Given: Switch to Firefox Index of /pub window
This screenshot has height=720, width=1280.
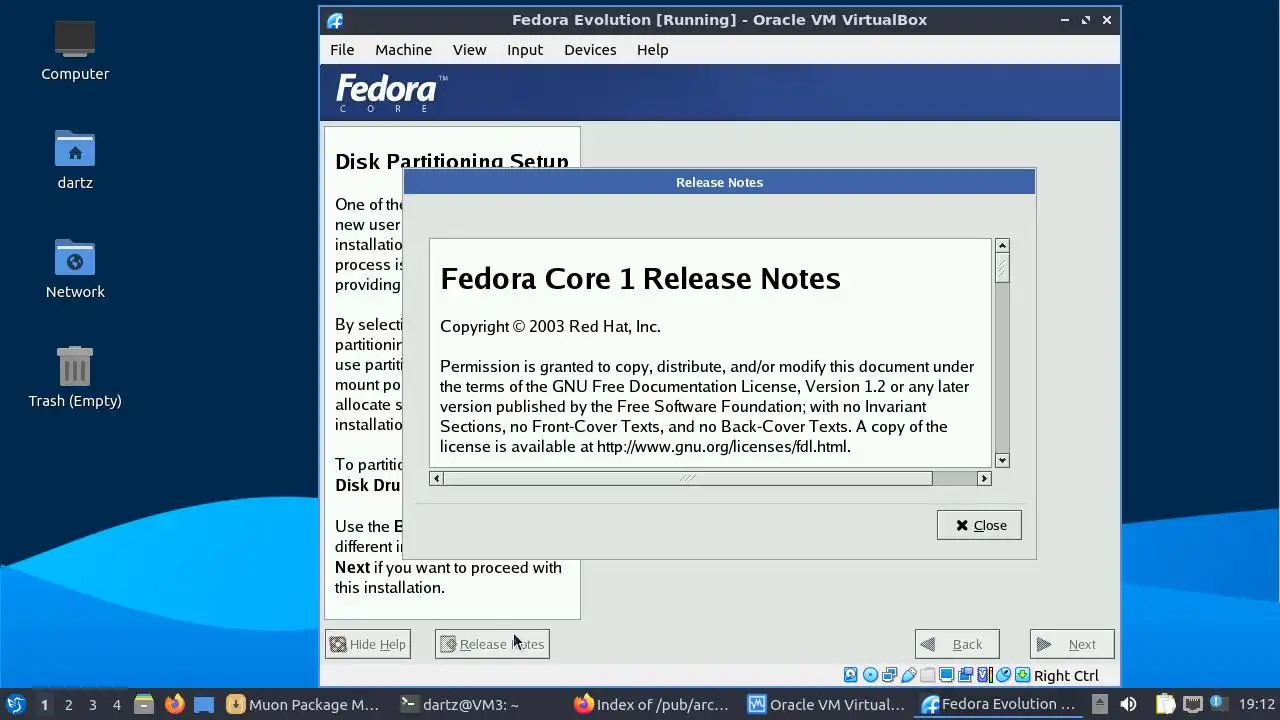Looking at the screenshot, I should pyautogui.click(x=652, y=704).
